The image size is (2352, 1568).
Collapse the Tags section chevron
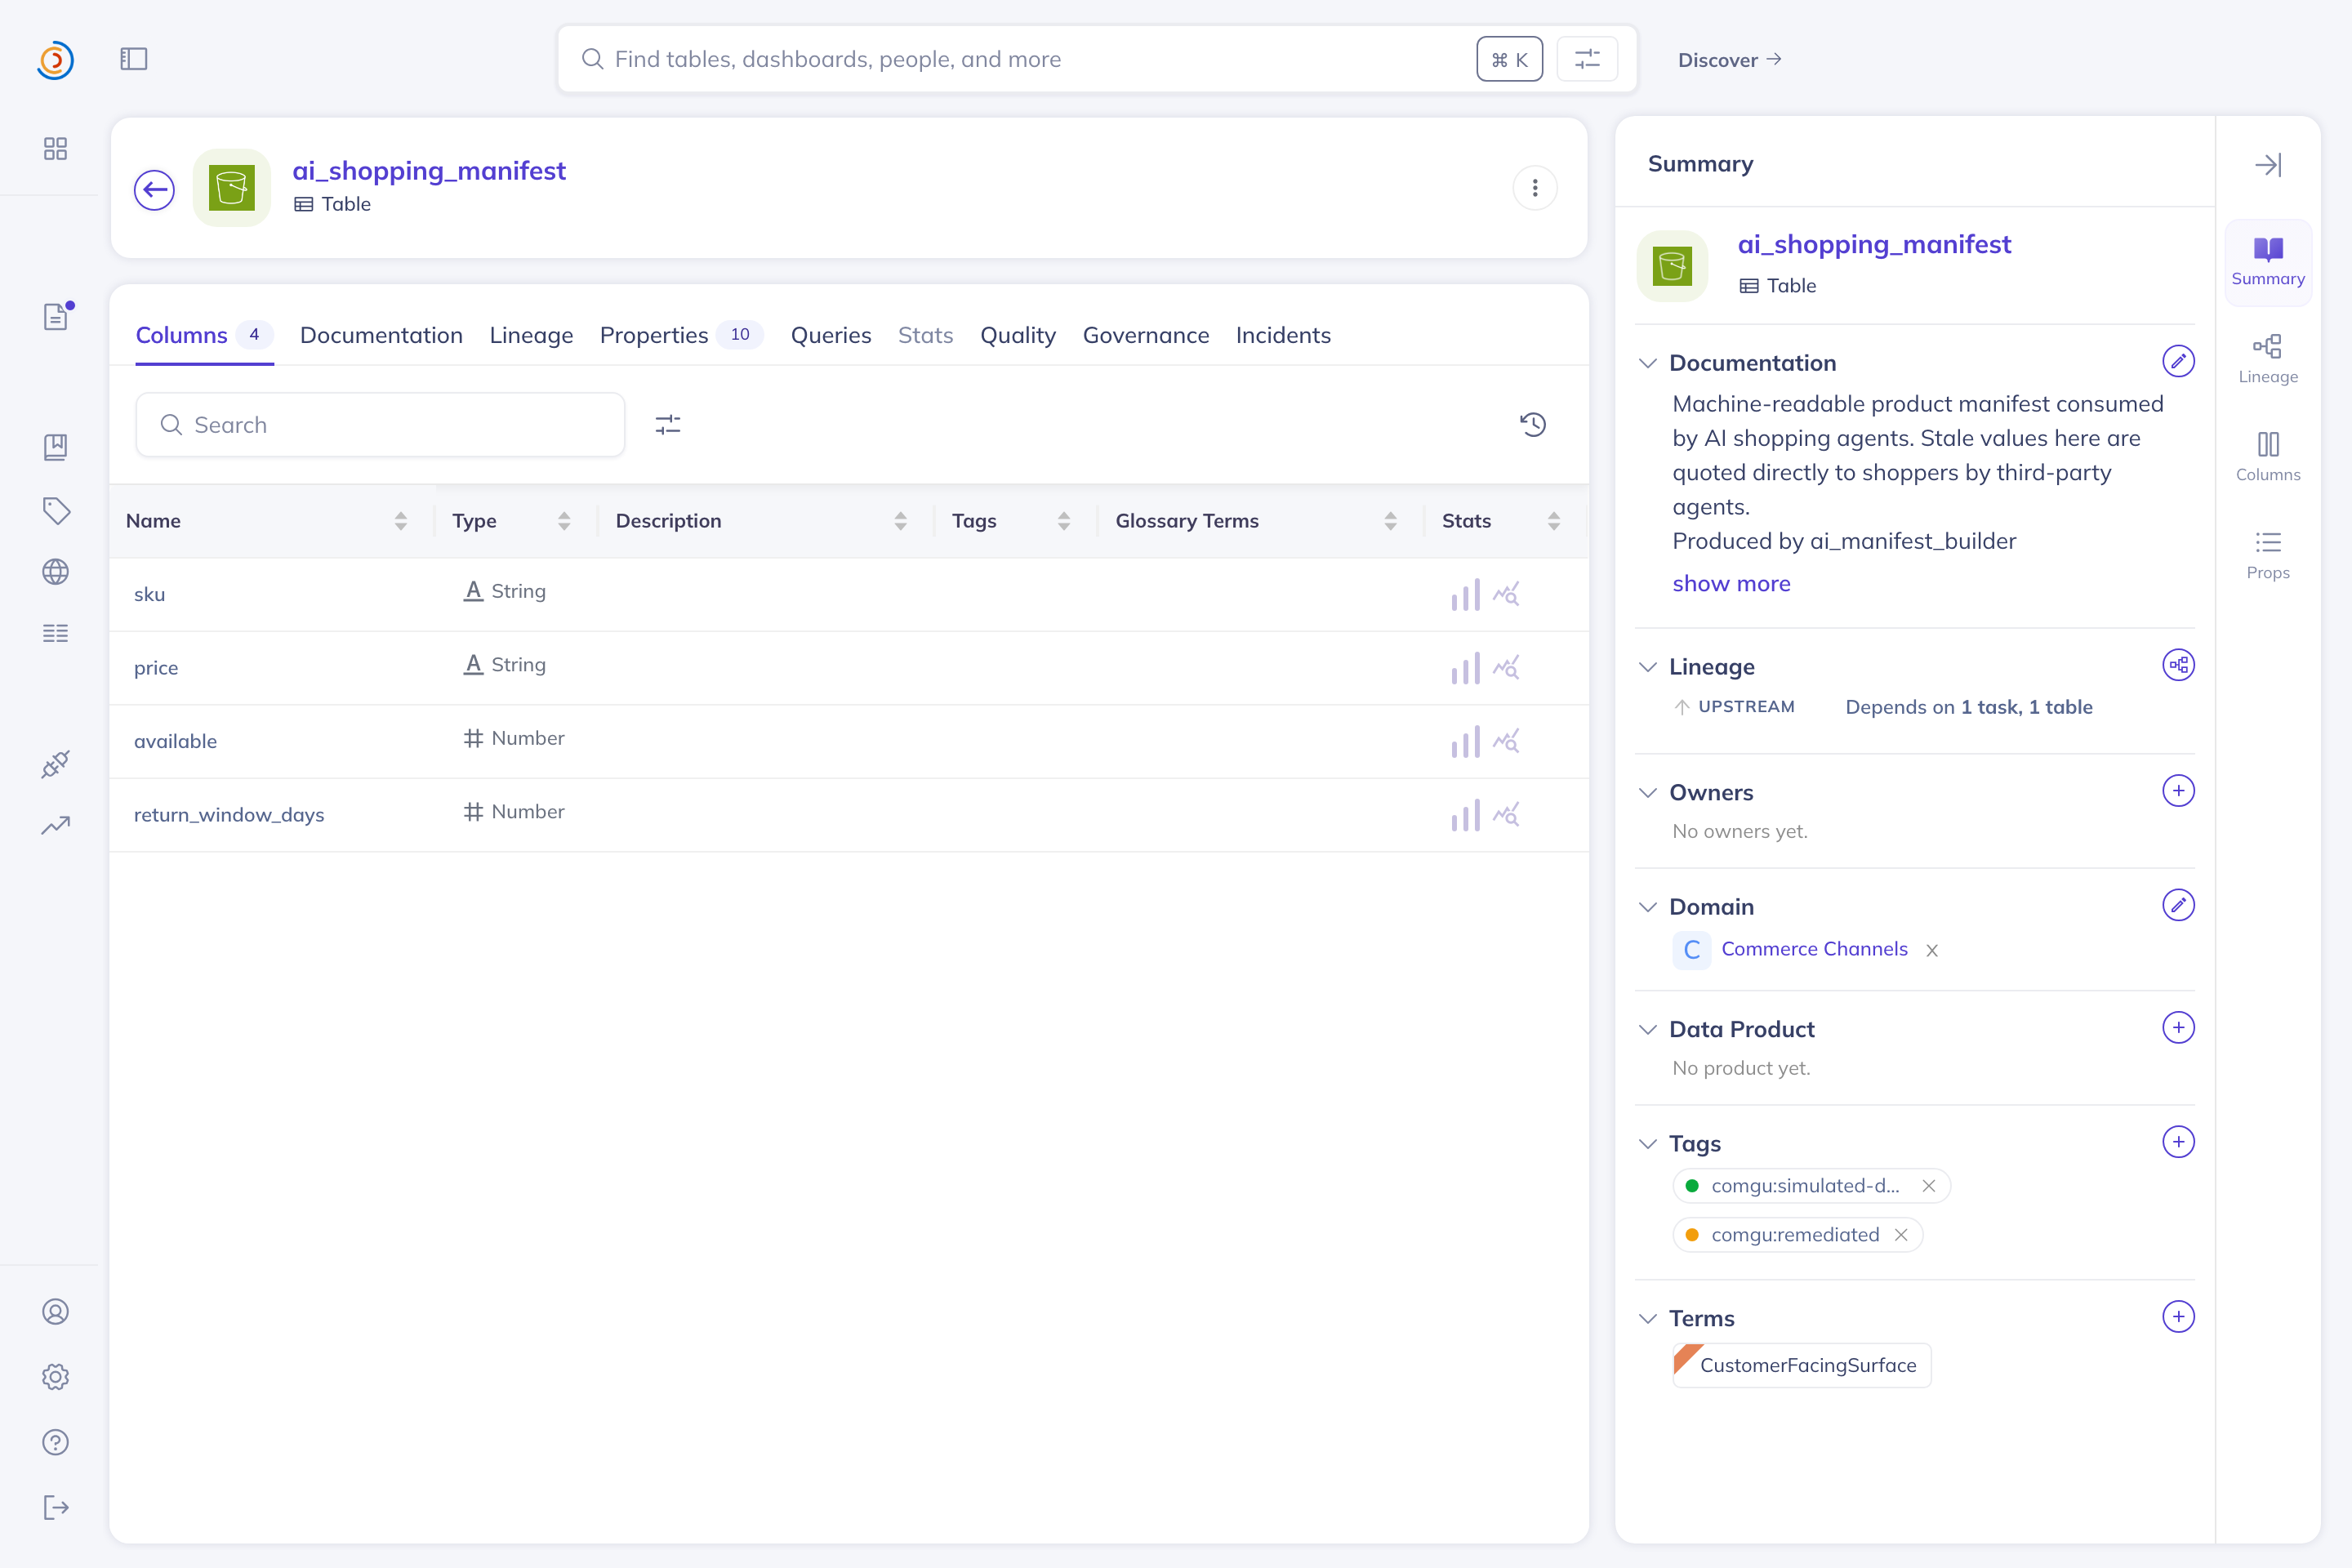point(1648,1144)
